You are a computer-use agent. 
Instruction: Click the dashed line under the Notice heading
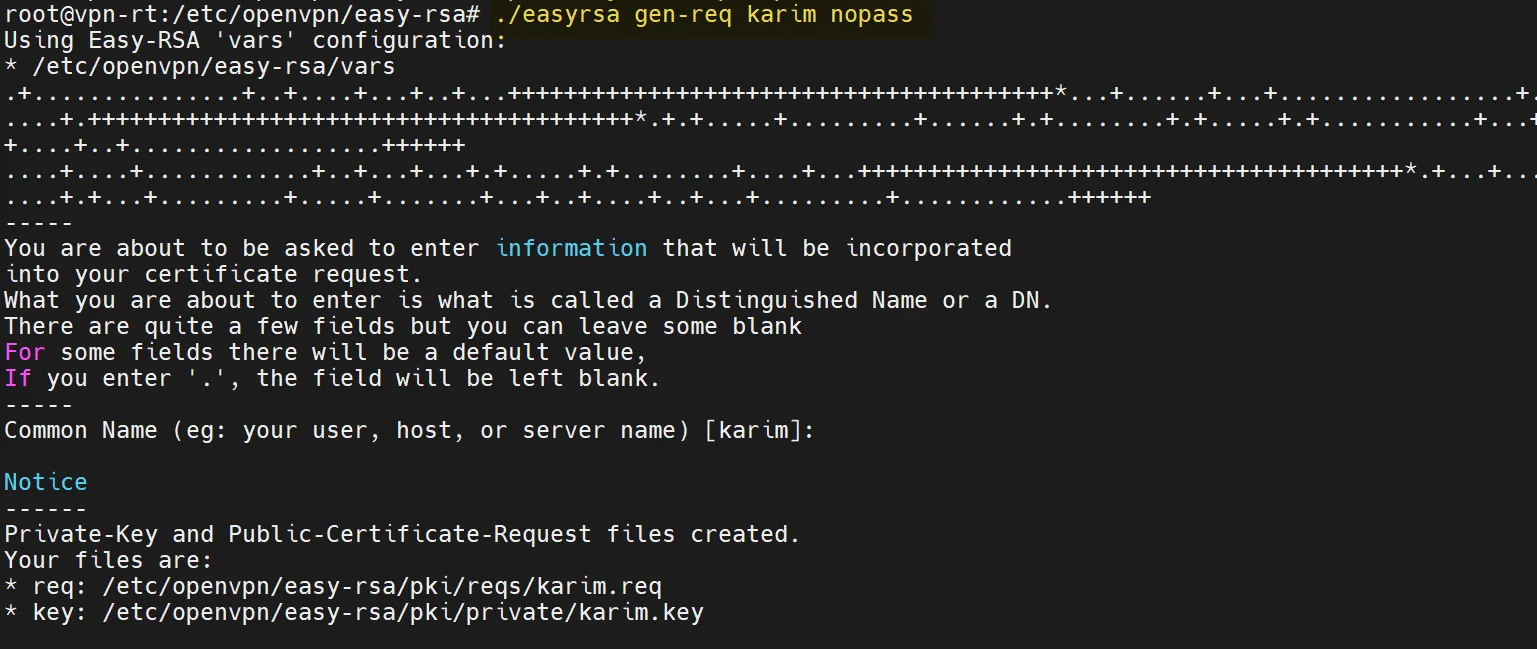(x=45, y=508)
